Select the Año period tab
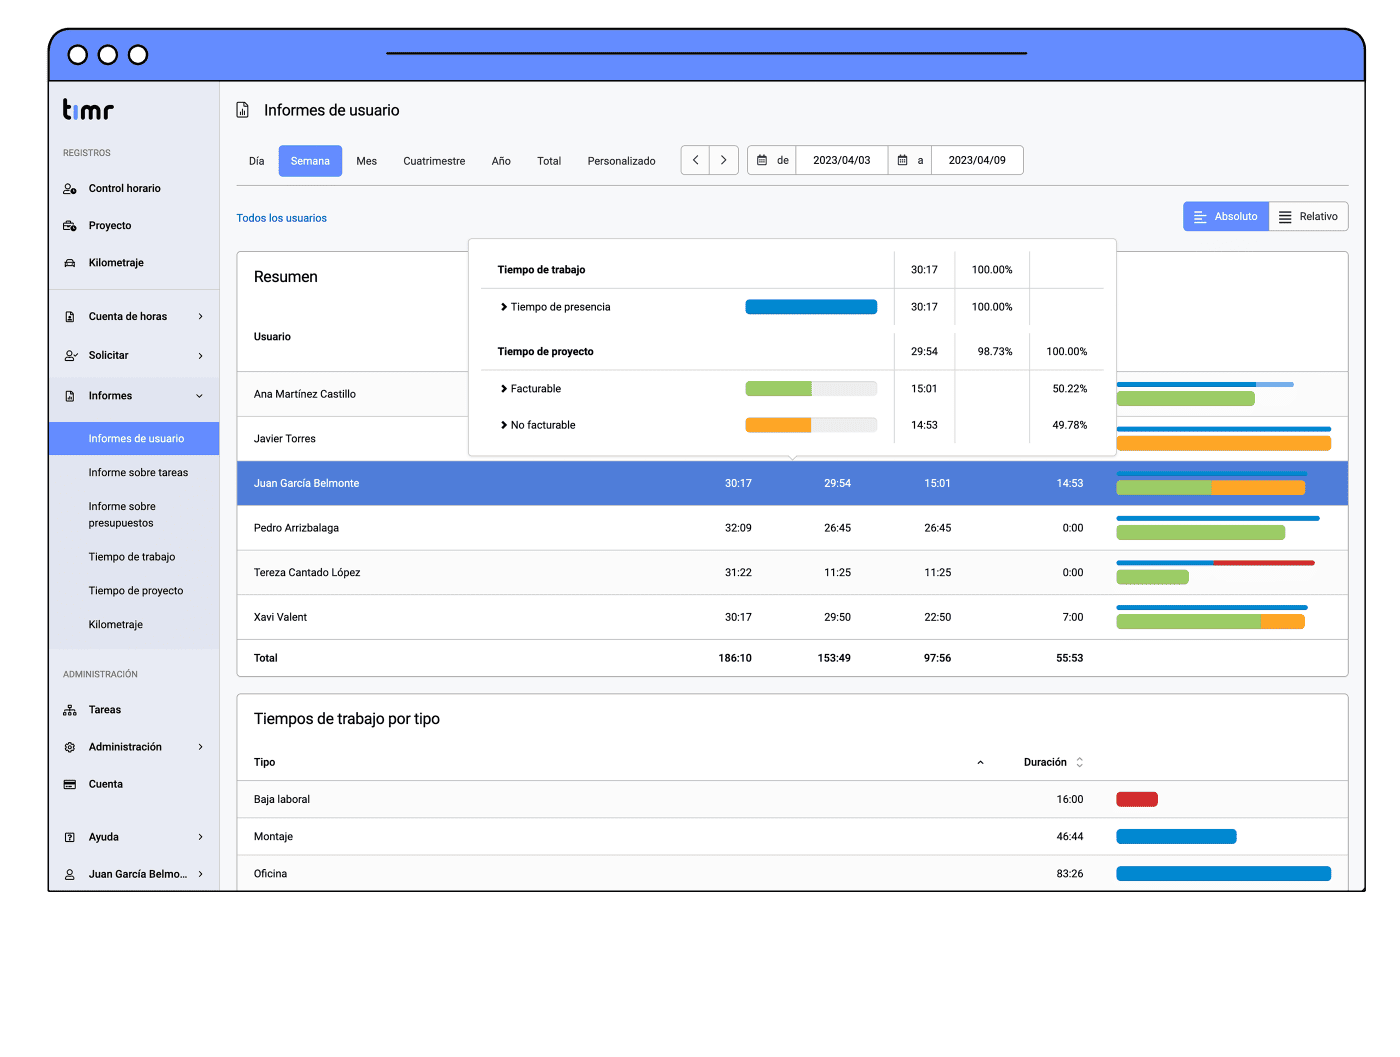Screen dimensions: 1400x1057 pos(501,161)
